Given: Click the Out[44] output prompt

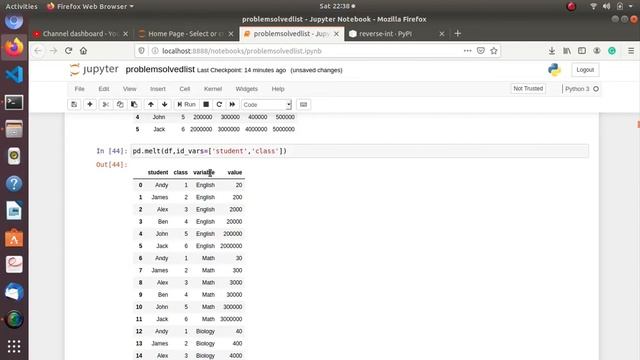Looking at the screenshot, I should coord(111,164).
